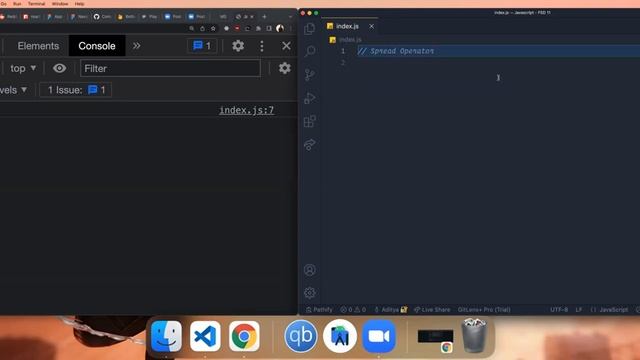
Task: Open Finder from the Dock
Action: (x=166, y=336)
